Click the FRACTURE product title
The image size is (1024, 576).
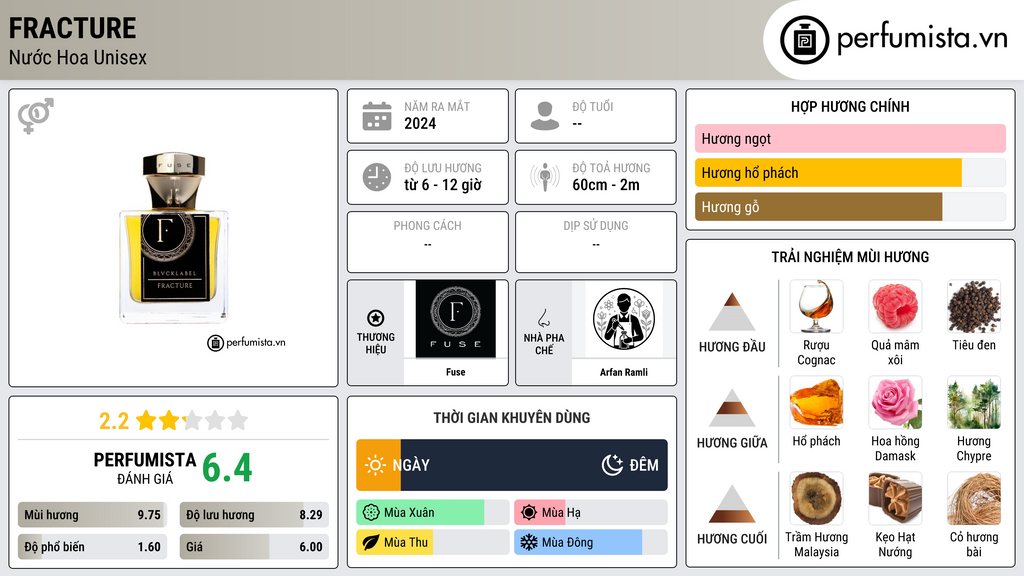click(72, 28)
